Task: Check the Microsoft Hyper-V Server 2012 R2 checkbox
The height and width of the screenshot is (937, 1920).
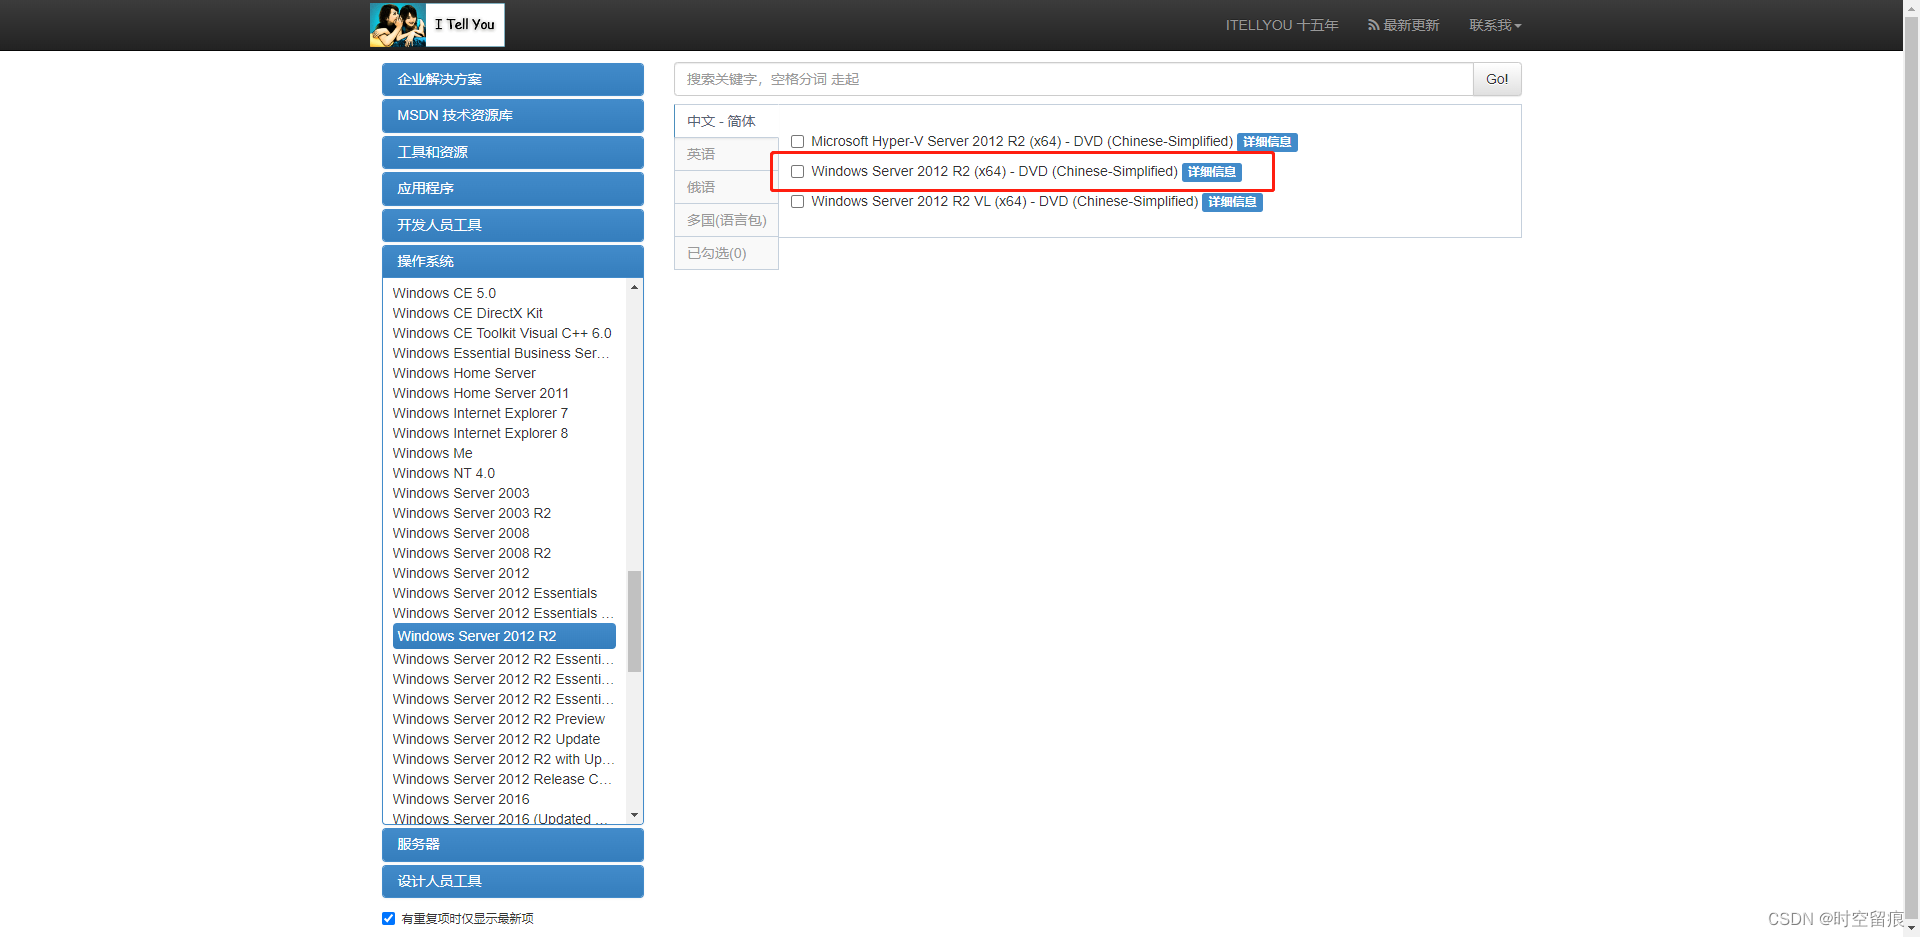Action: [x=797, y=141]
